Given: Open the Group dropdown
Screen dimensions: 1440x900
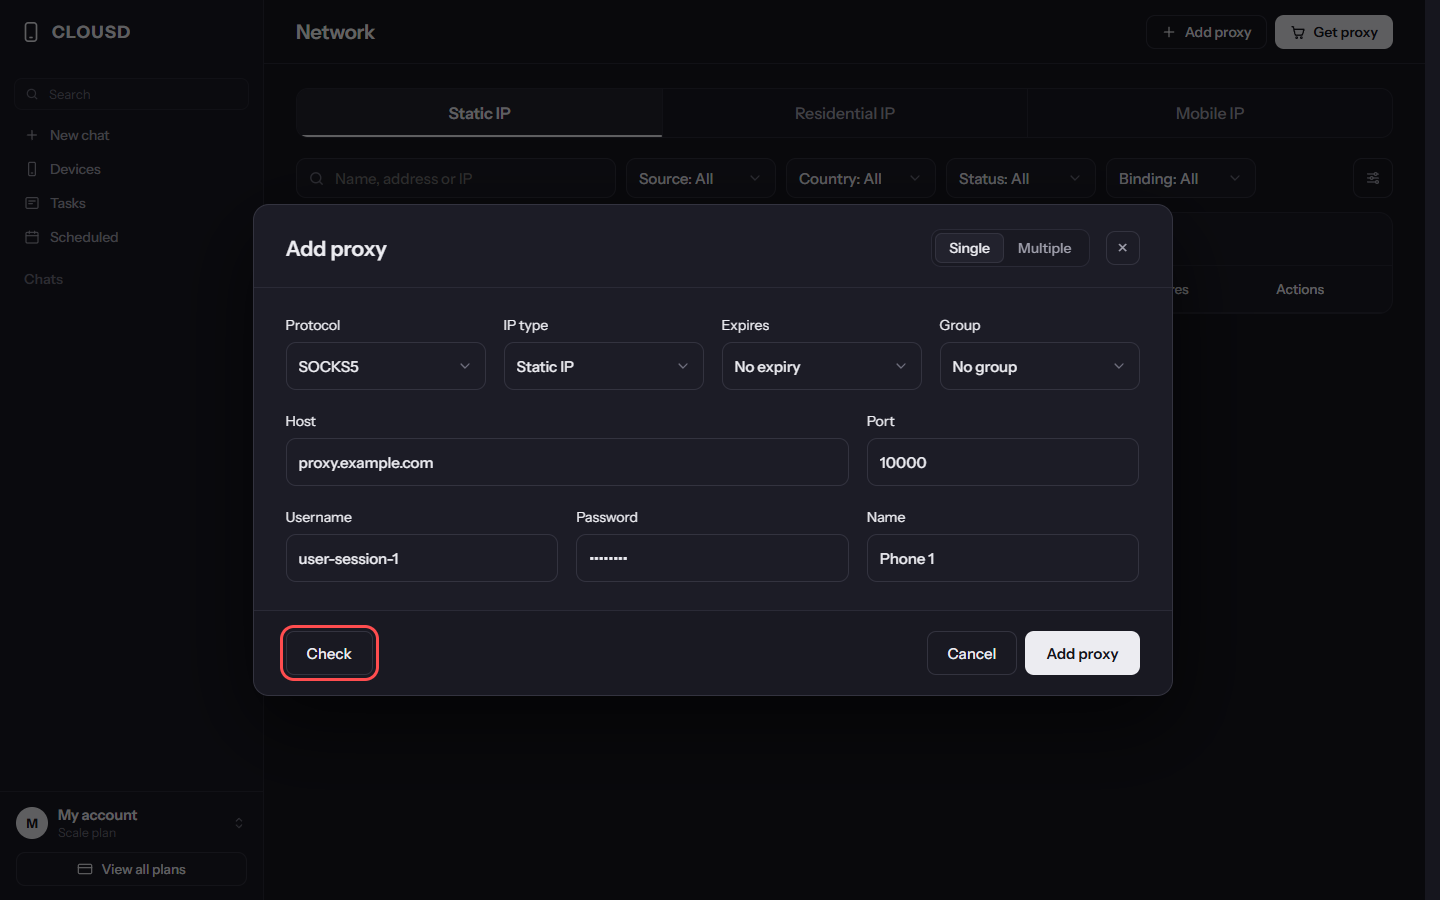Looking at the screenshot, I should point(1039,366).
